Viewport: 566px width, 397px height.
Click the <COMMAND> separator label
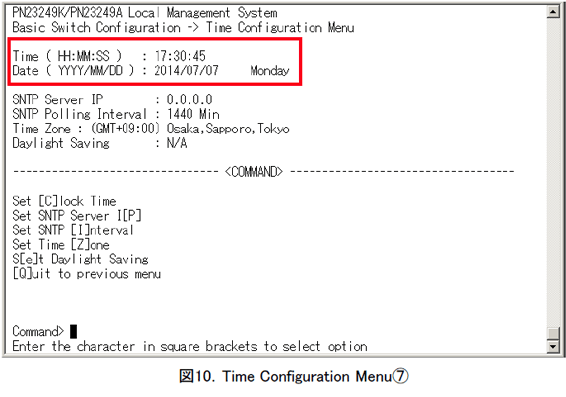pos(254,172)
